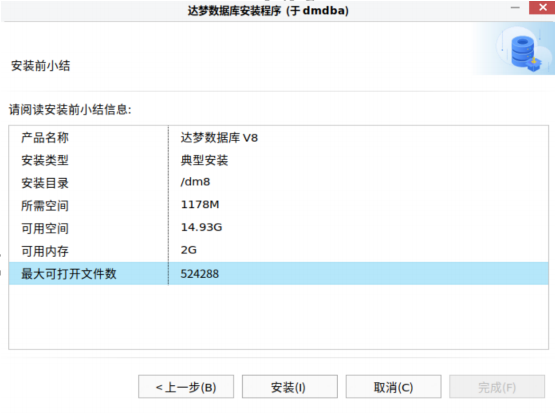This screenshot has width=556, height=413.
Task: Select the 达梦数据库 V8 value
Action: click(219, 138)
